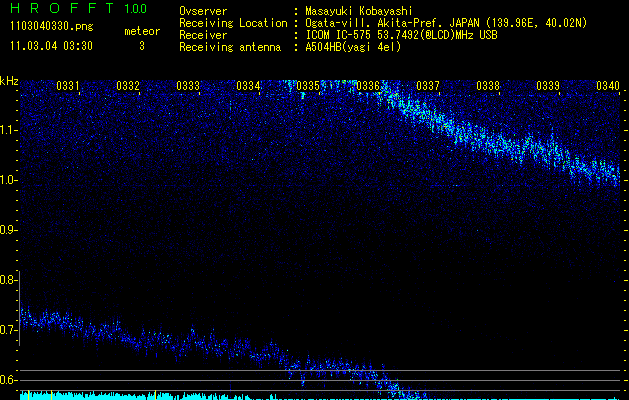Click the 0.7 kHz axis label
This screenshot has width=629, height=400.
7,330
